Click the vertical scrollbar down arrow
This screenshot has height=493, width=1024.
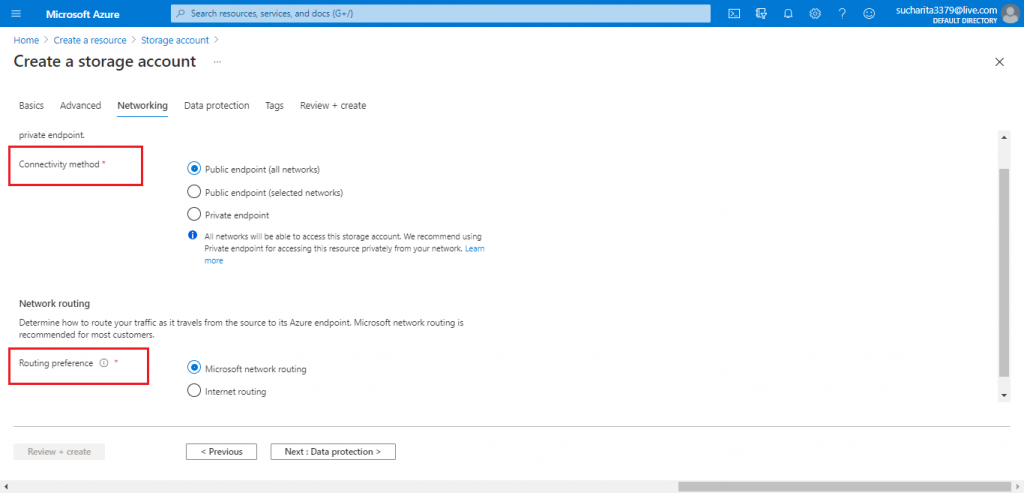1004,396
